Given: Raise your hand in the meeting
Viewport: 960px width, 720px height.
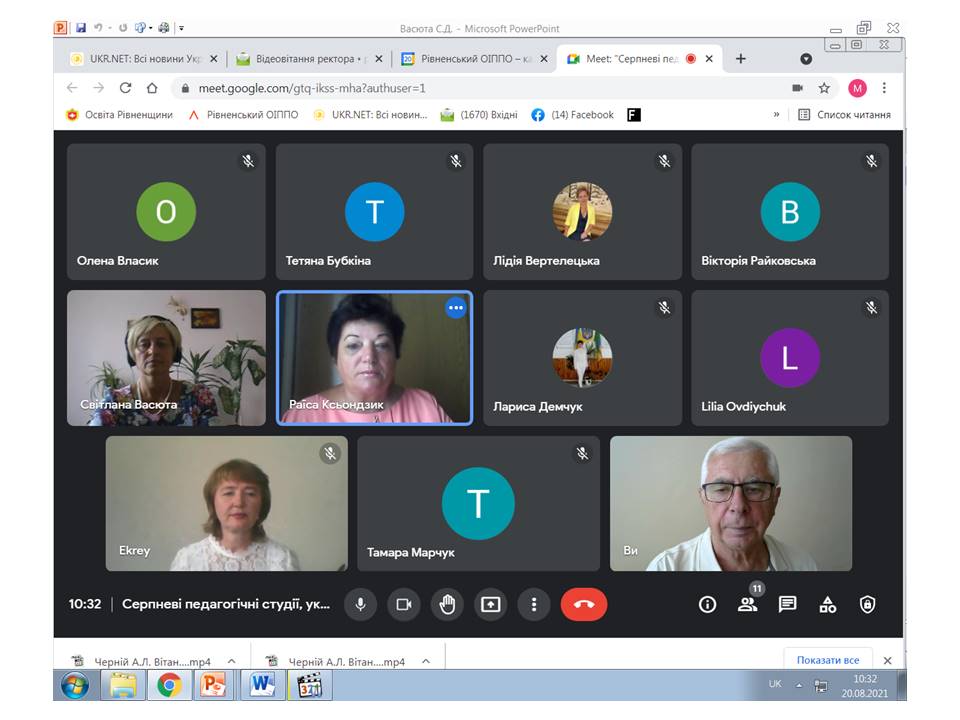Looking at the screenshot, I should click(x=448, y=604).
